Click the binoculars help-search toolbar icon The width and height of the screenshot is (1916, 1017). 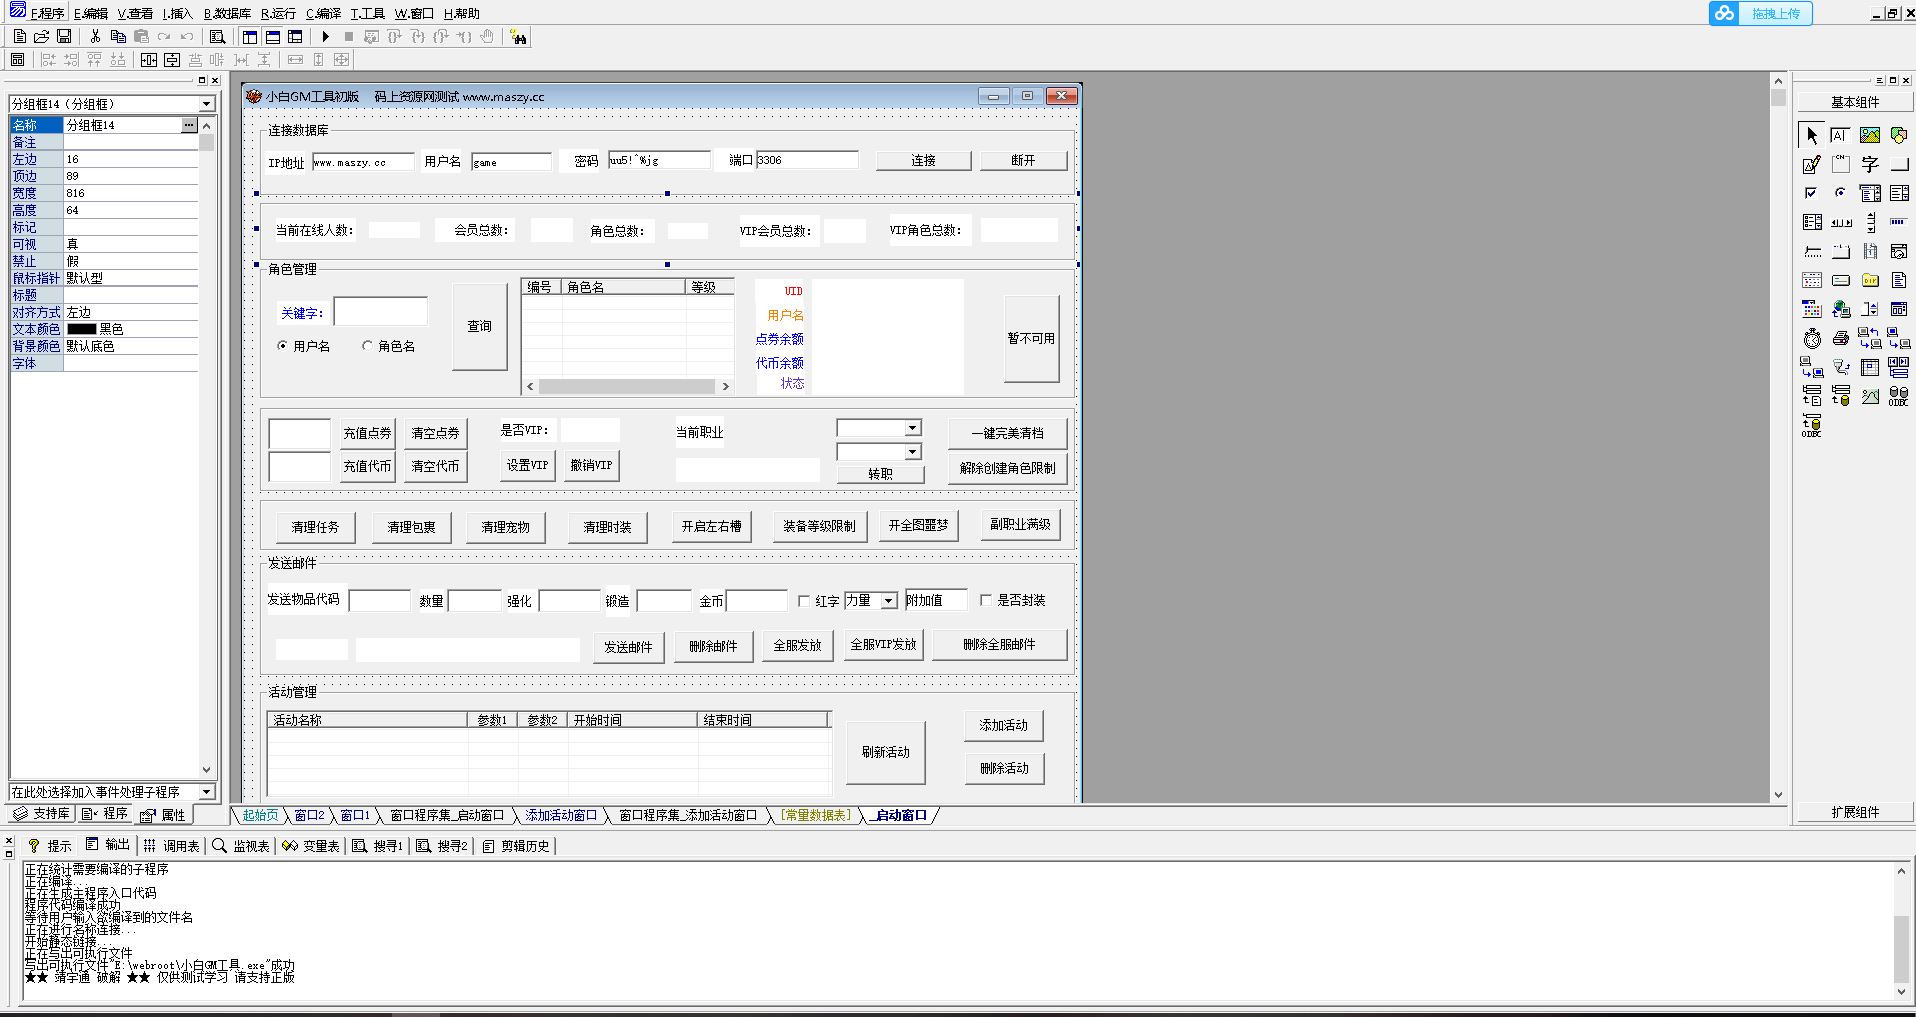[x=518, y=37]
